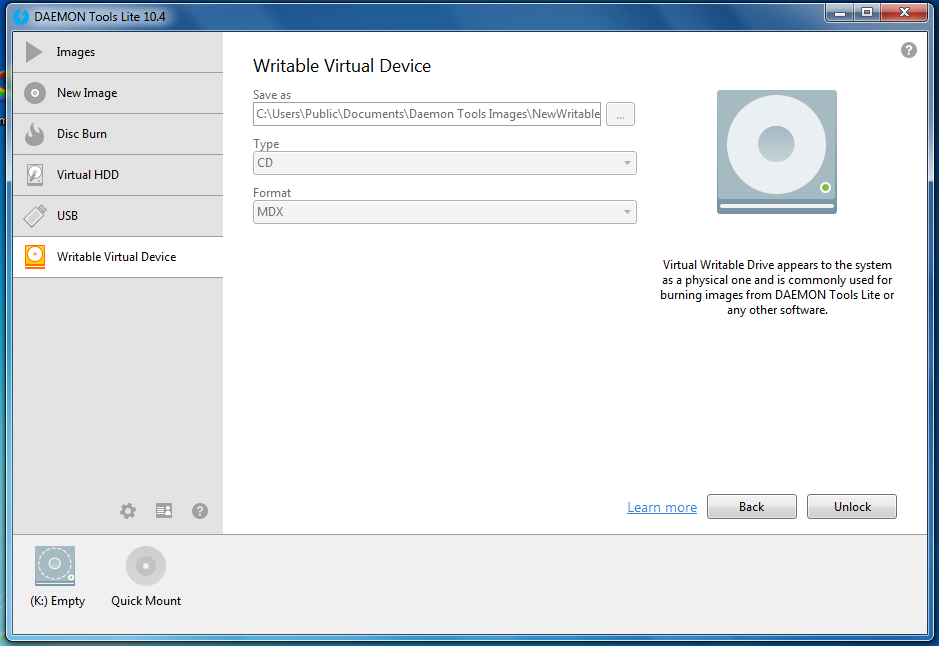Image resolution: width=939 pixels, height=646 pixels.
Task: Open settings via the gear icon
Action: [x=128, y=511]
